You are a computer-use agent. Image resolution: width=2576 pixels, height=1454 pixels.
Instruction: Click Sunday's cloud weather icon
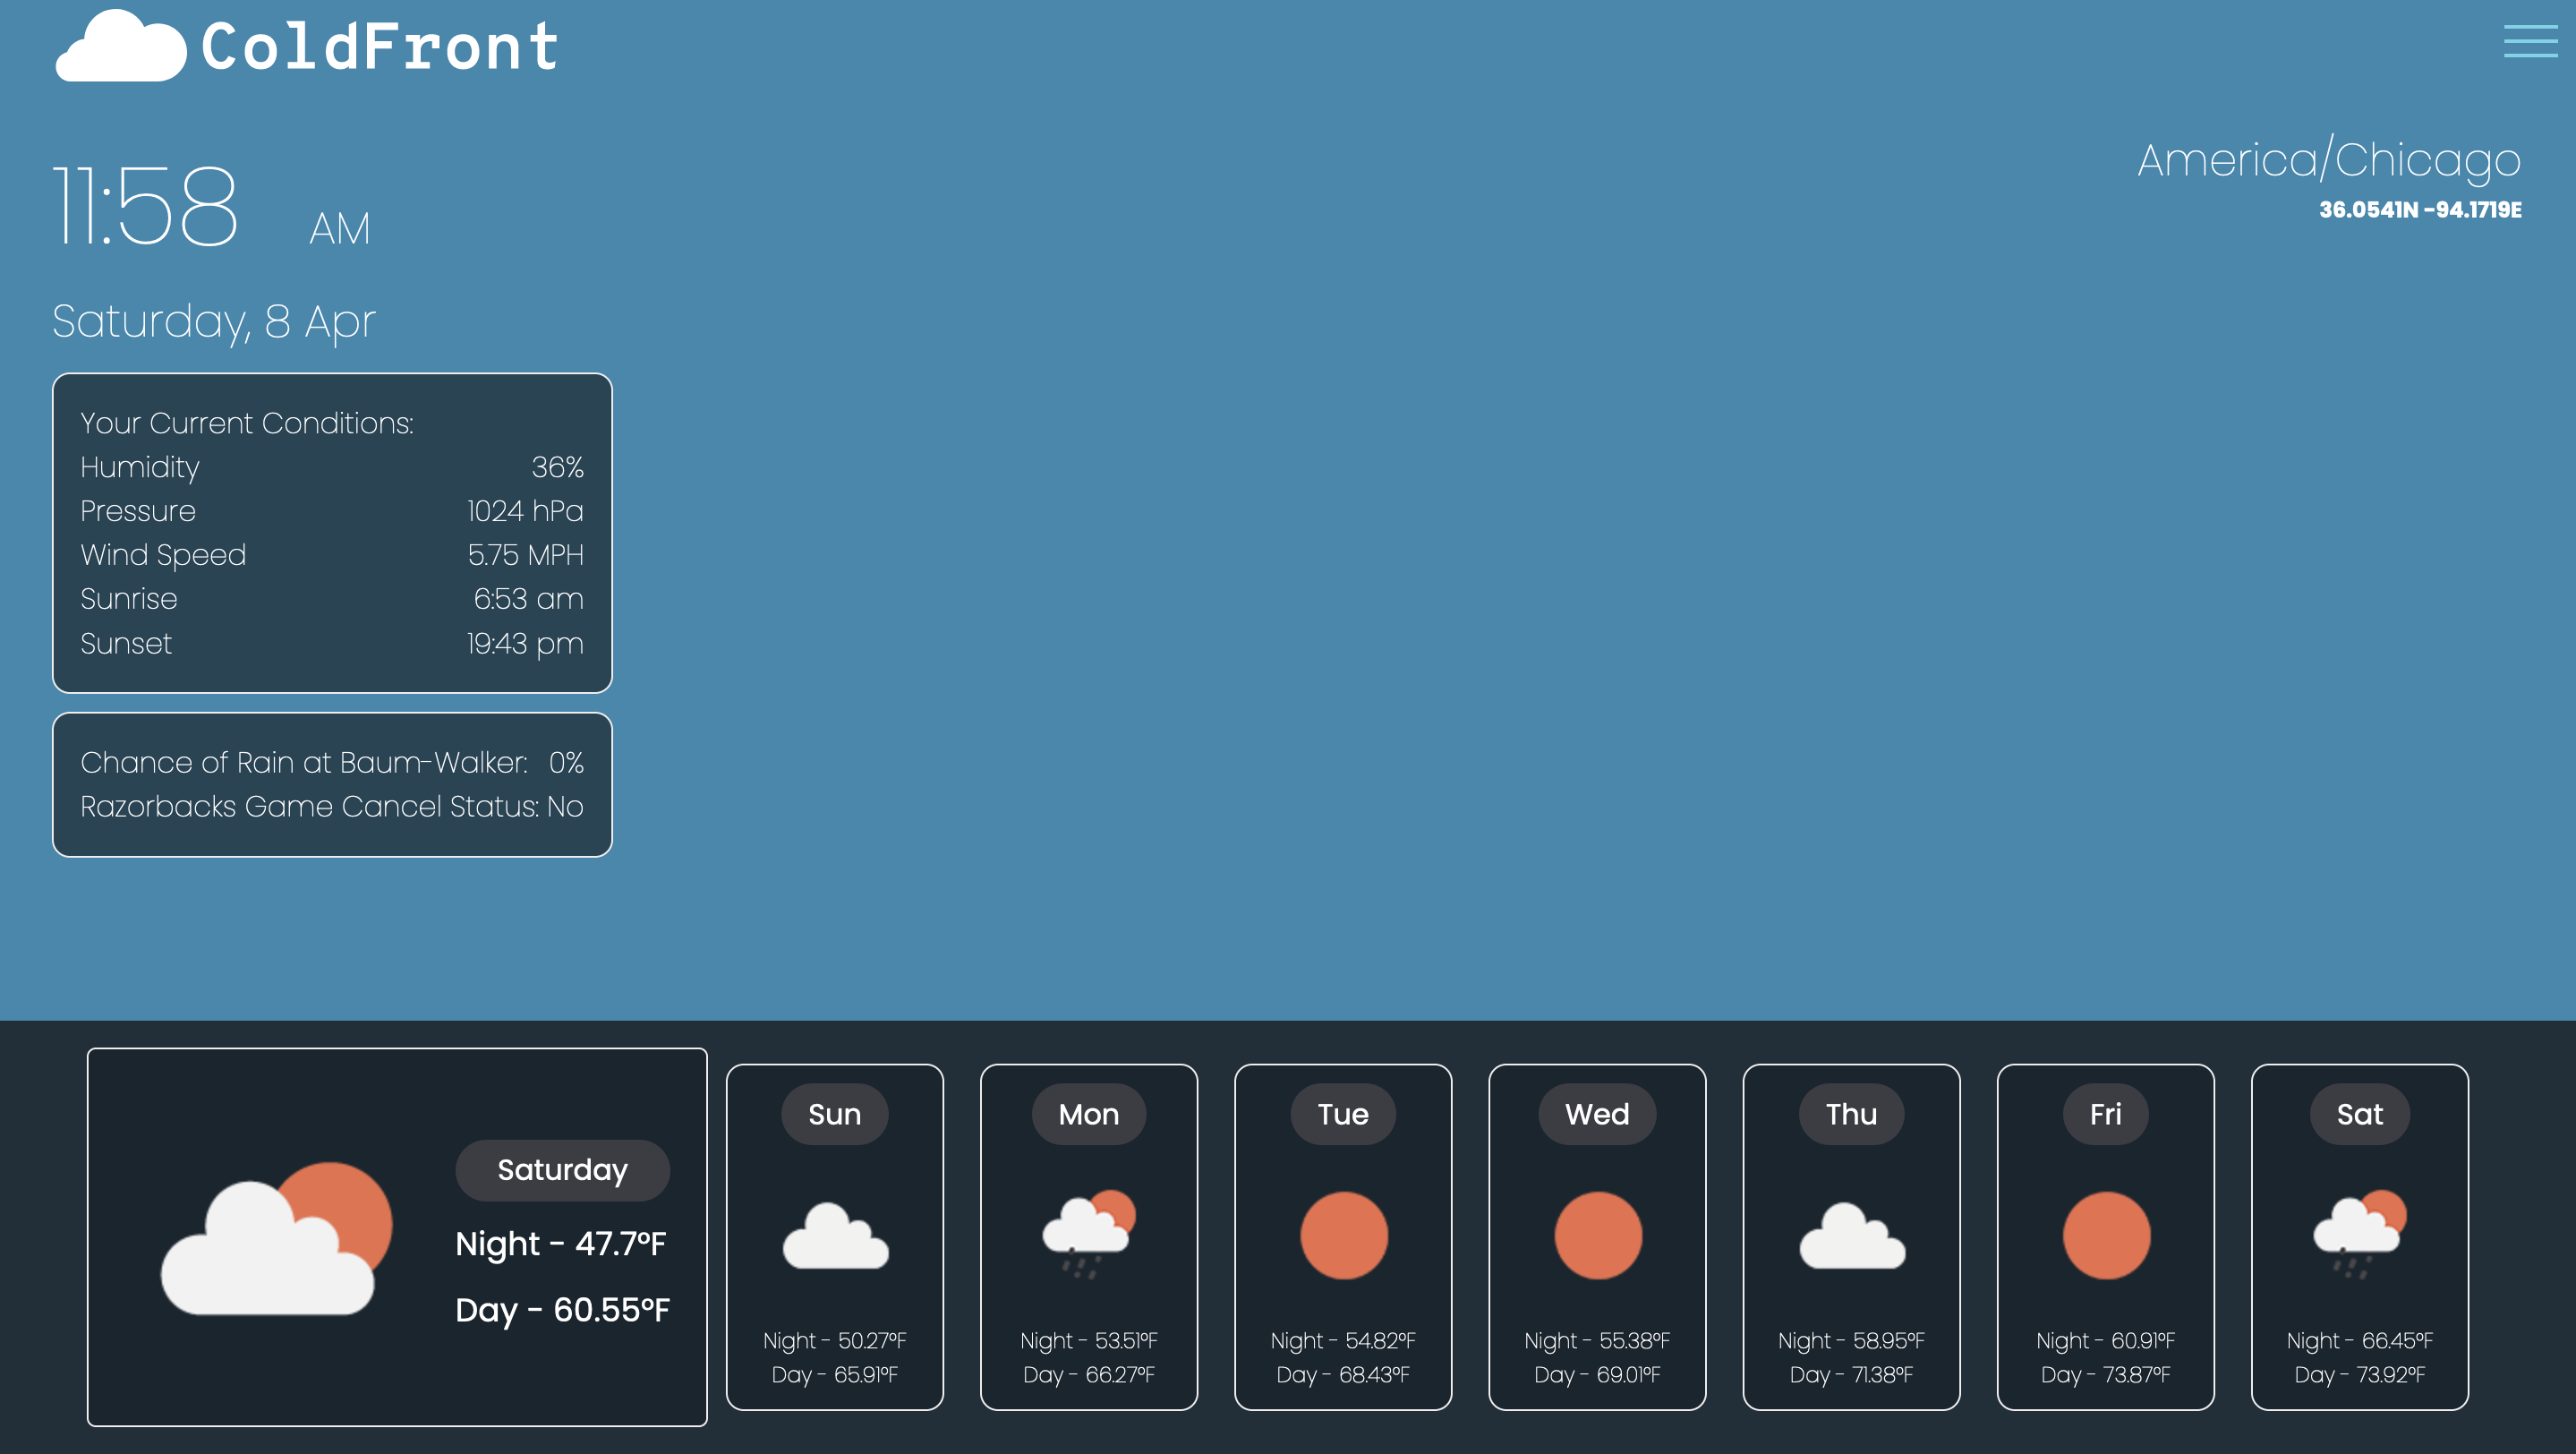835,1236
